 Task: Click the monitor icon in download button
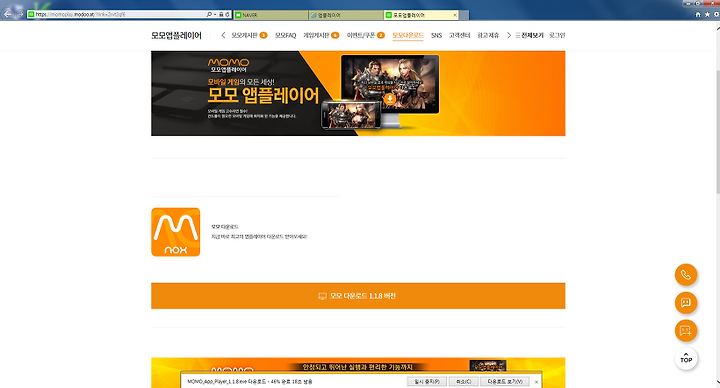tap(322, 296)
